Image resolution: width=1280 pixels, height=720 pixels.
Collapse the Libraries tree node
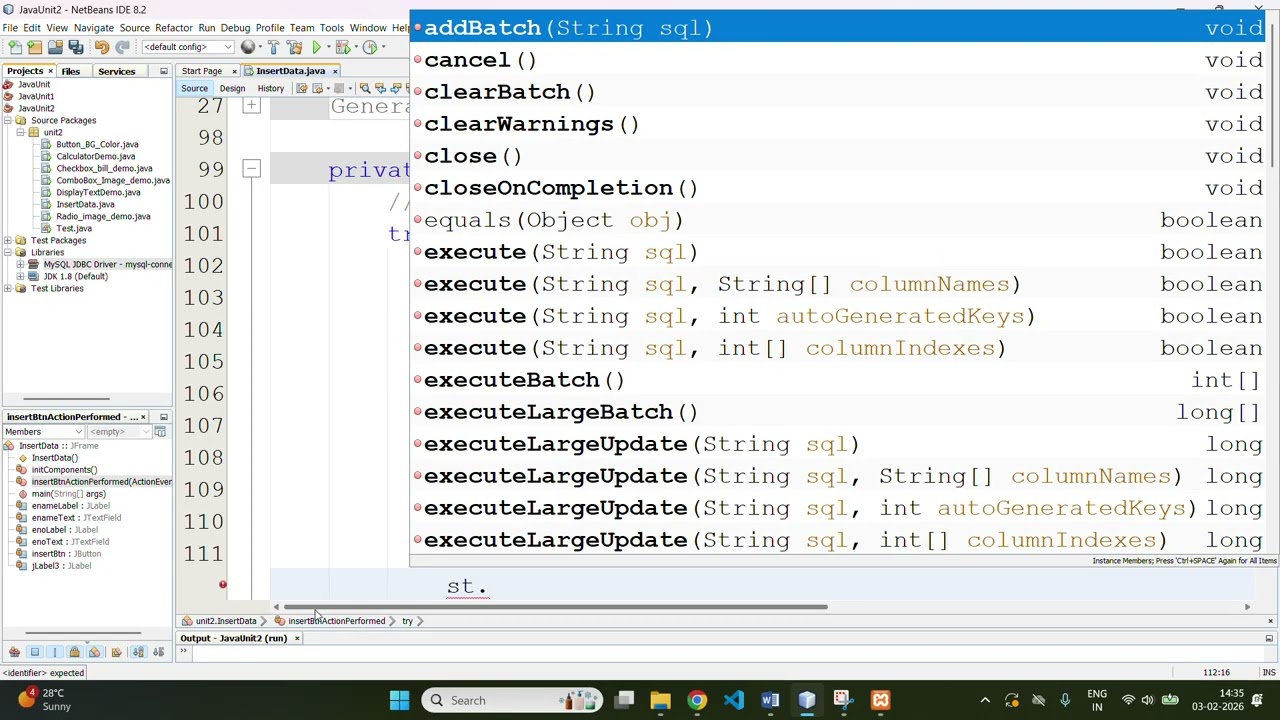click(x=8, y=252)
